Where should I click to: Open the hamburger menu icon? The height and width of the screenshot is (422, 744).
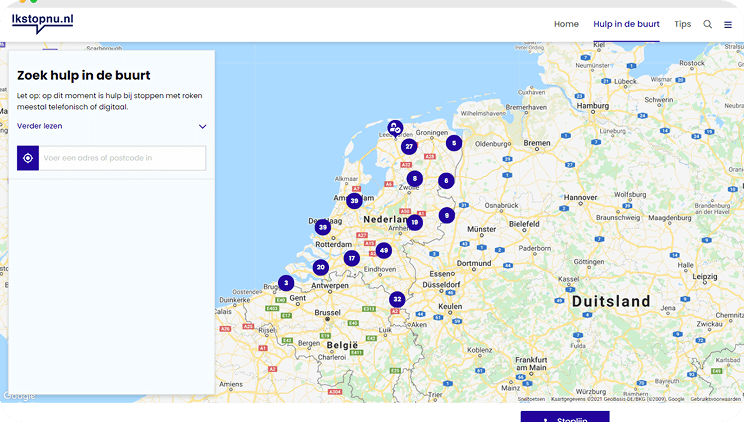pos(728,24)
